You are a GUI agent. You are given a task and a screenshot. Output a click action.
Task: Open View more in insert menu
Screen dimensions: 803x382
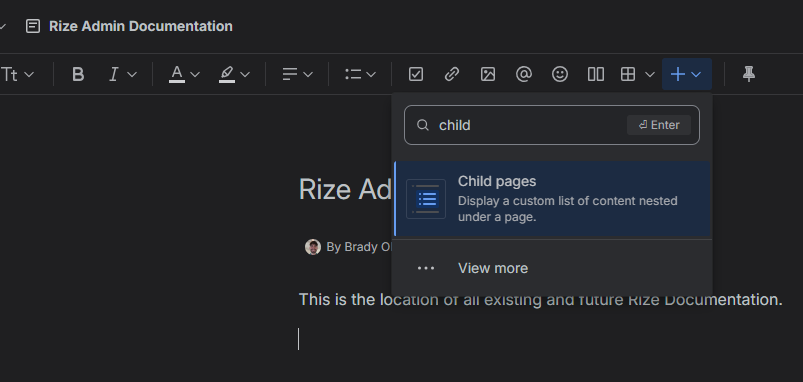point(552,268)
